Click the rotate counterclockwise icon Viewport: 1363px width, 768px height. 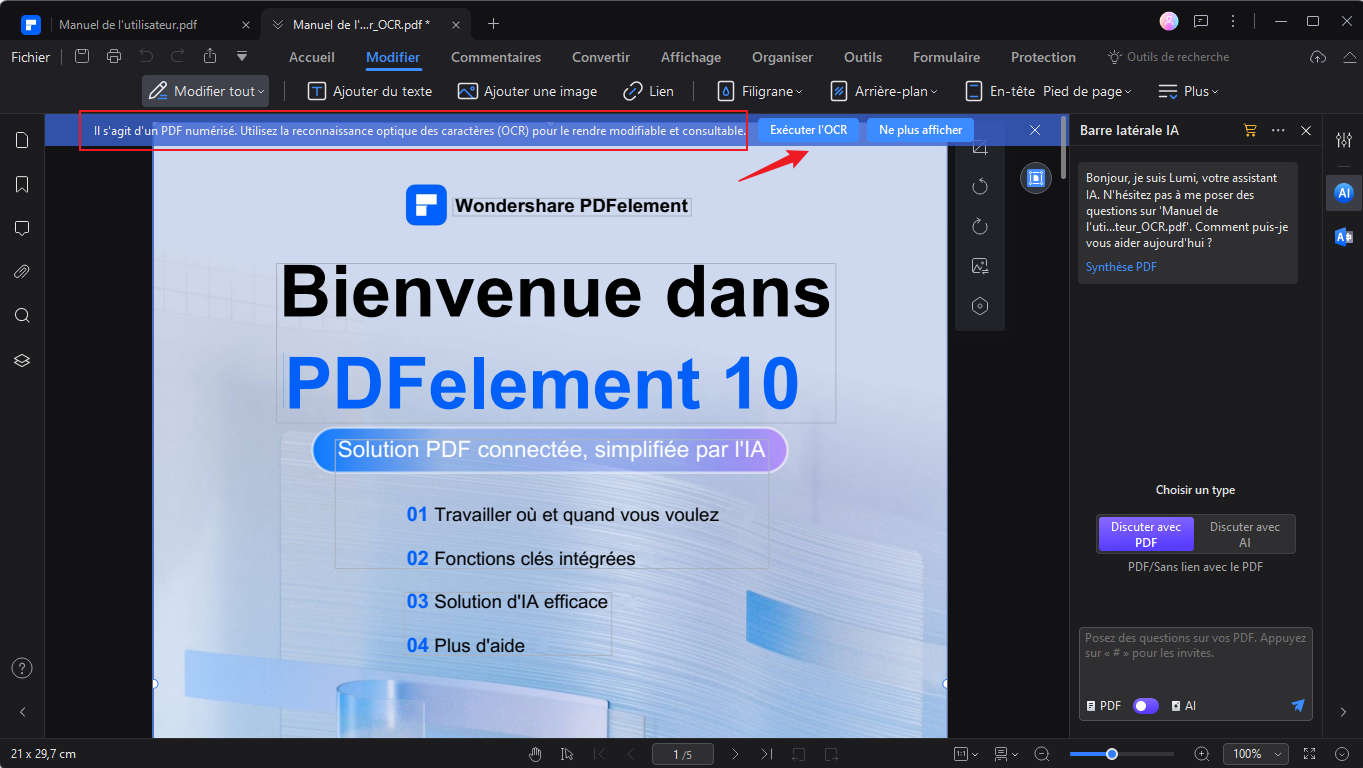tap(980, 187)
